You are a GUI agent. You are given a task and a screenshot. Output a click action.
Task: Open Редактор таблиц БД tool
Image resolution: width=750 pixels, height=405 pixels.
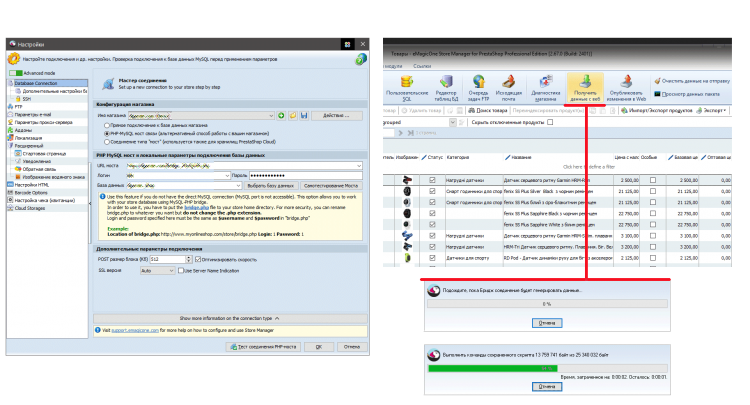[x=444, y=89]
